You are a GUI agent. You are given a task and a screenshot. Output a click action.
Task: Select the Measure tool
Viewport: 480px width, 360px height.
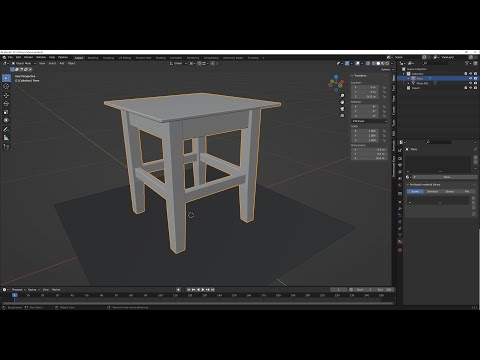(6, 138)
